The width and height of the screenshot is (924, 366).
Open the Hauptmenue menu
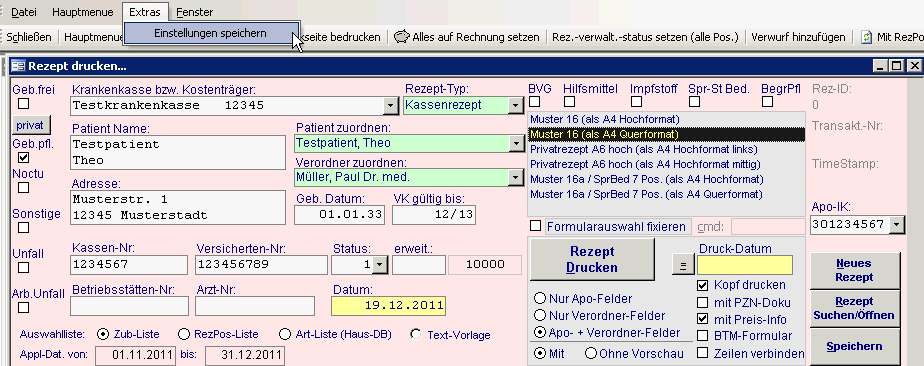tap(82, 12)
